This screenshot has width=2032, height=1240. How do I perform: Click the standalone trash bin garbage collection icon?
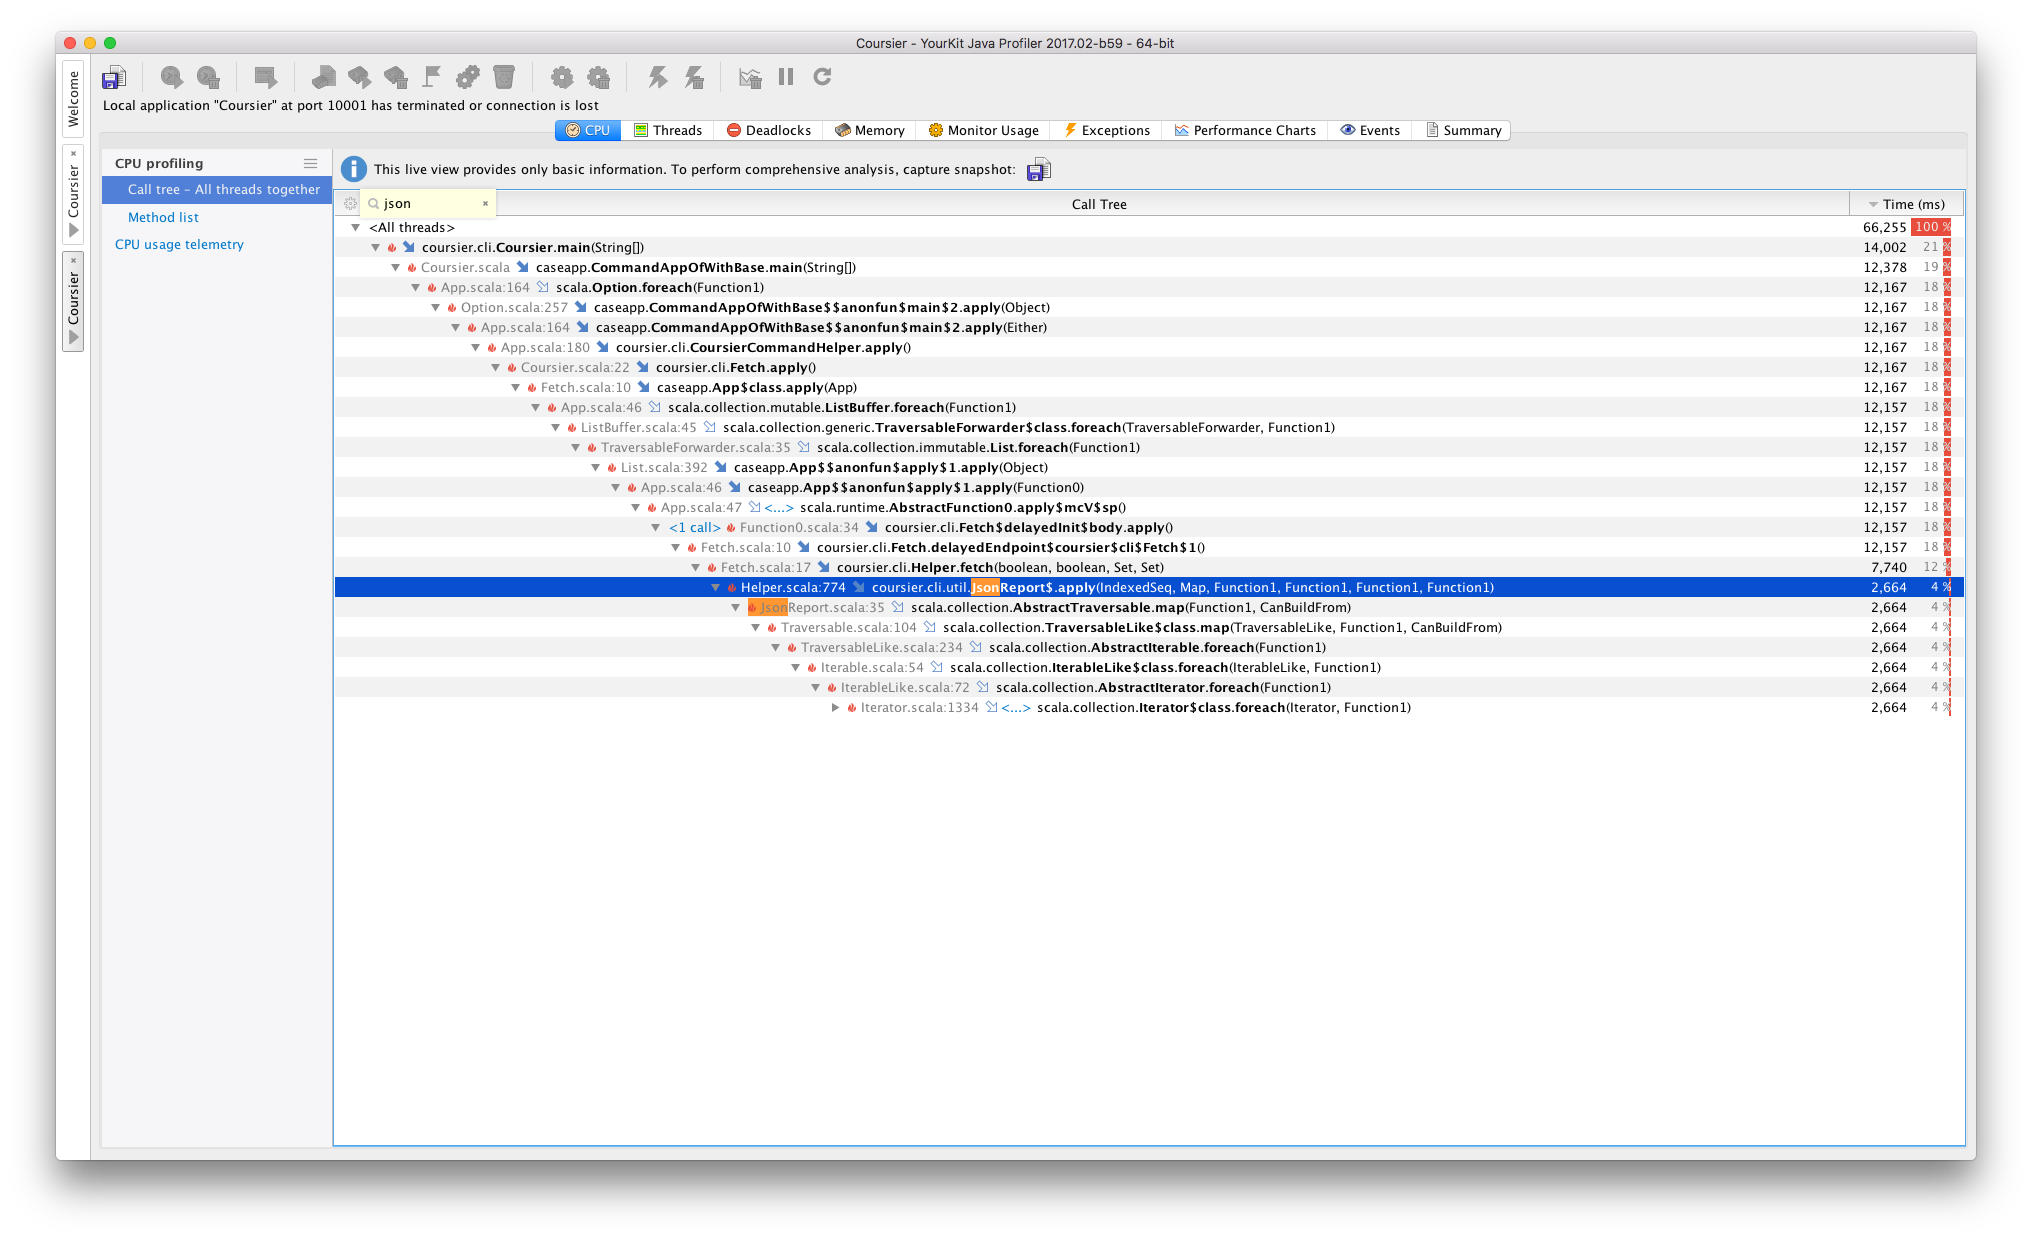coord(504,77)
